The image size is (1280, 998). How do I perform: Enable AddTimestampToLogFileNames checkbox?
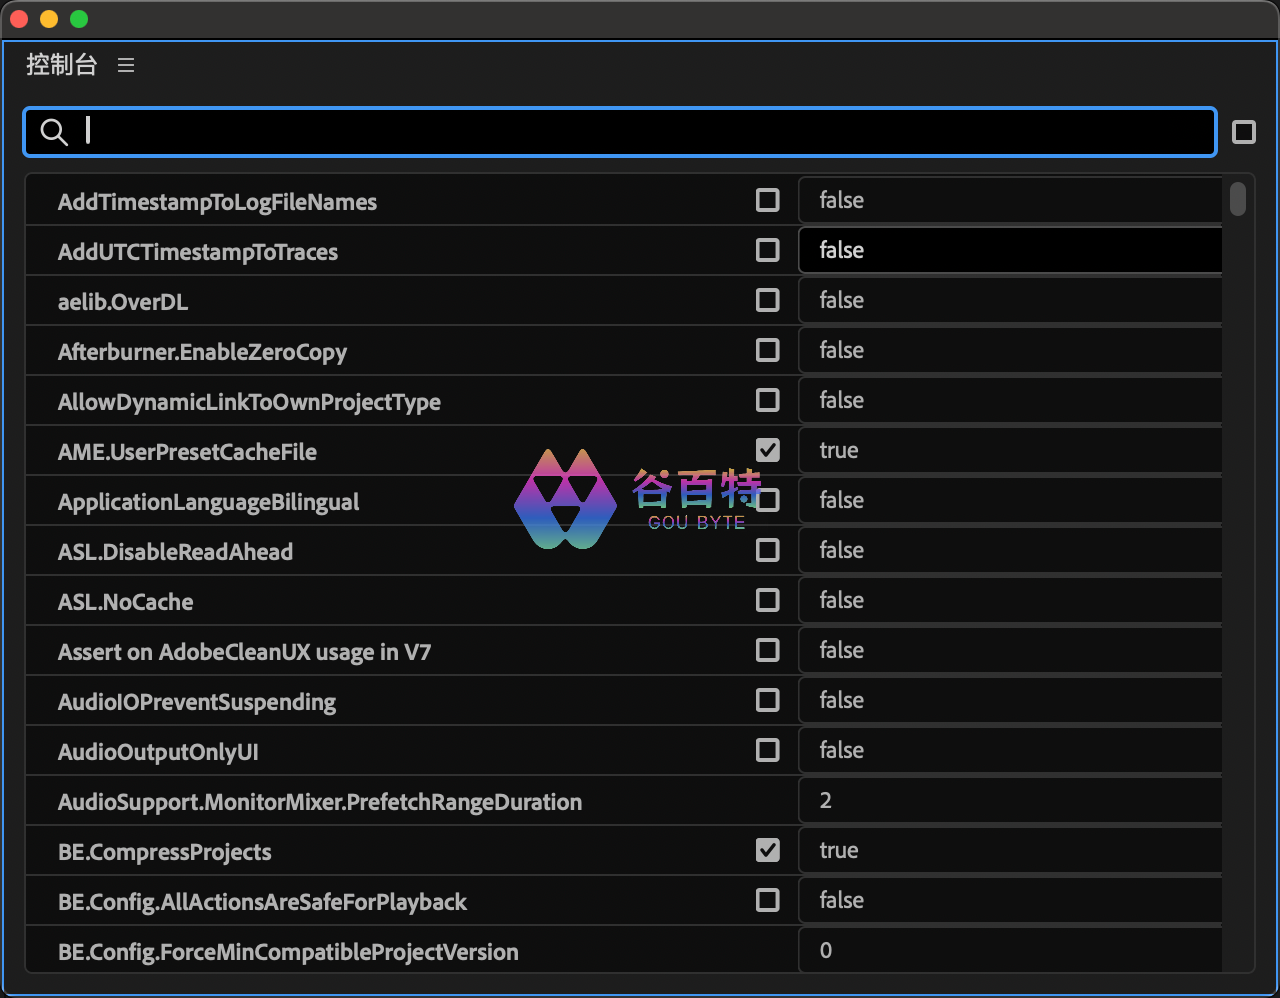(767, 200)
